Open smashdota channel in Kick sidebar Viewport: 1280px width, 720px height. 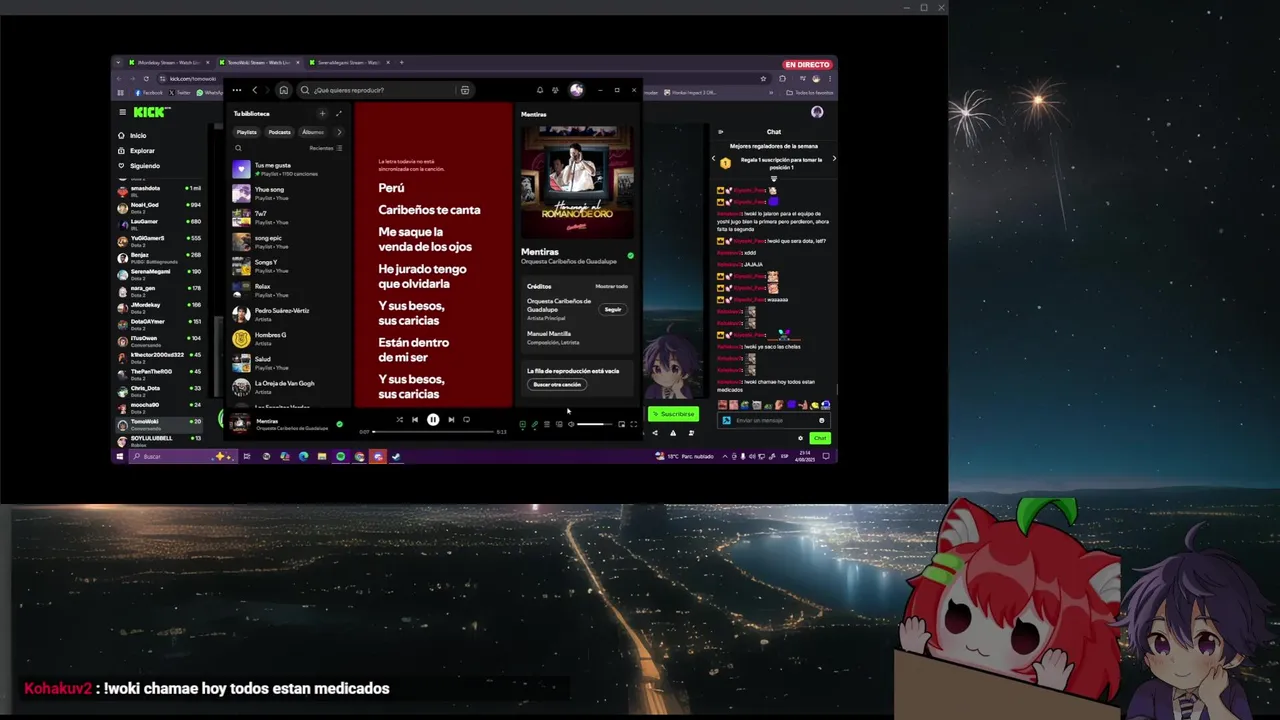click(160, 189)
